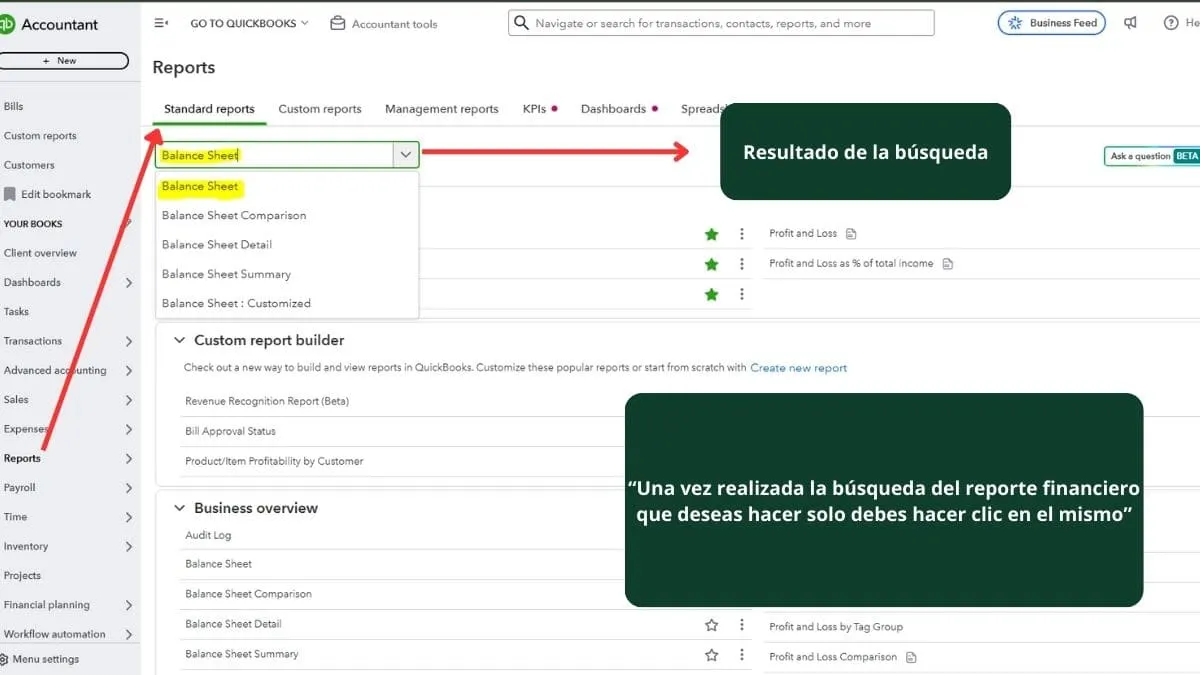Screen dimensions: 1200x675
Task: Favorite Balance Sheet Detail with its star
Action: tap(711, 625)
